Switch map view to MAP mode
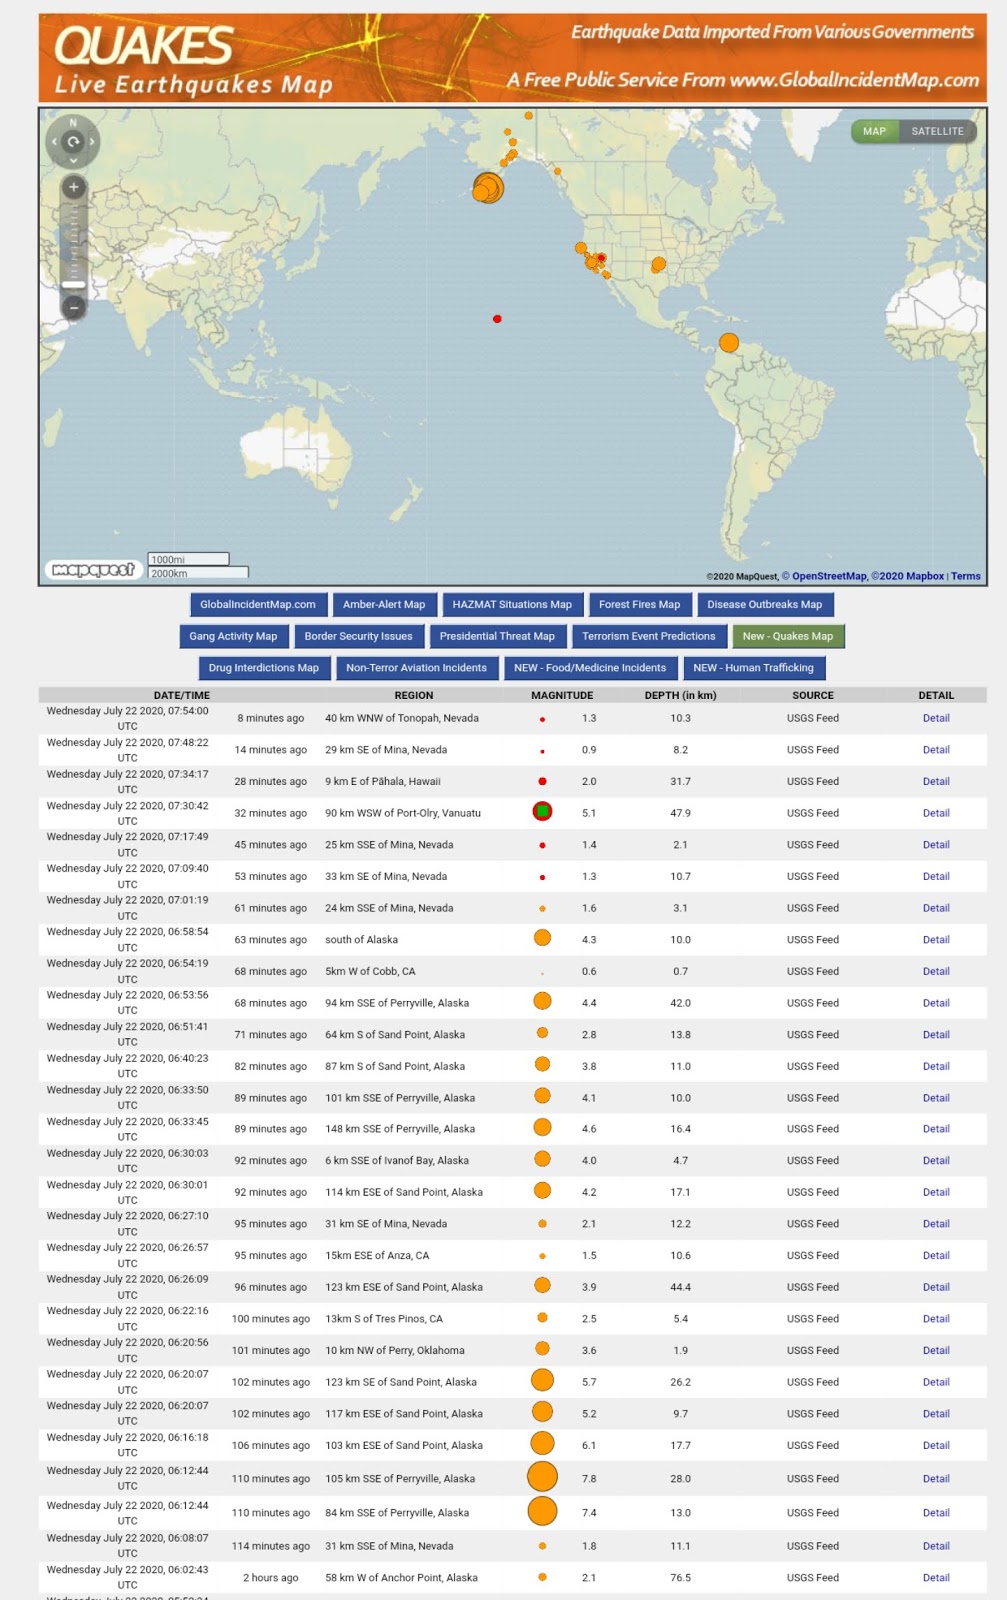1007x1600 pixels. tap(875, 131)
